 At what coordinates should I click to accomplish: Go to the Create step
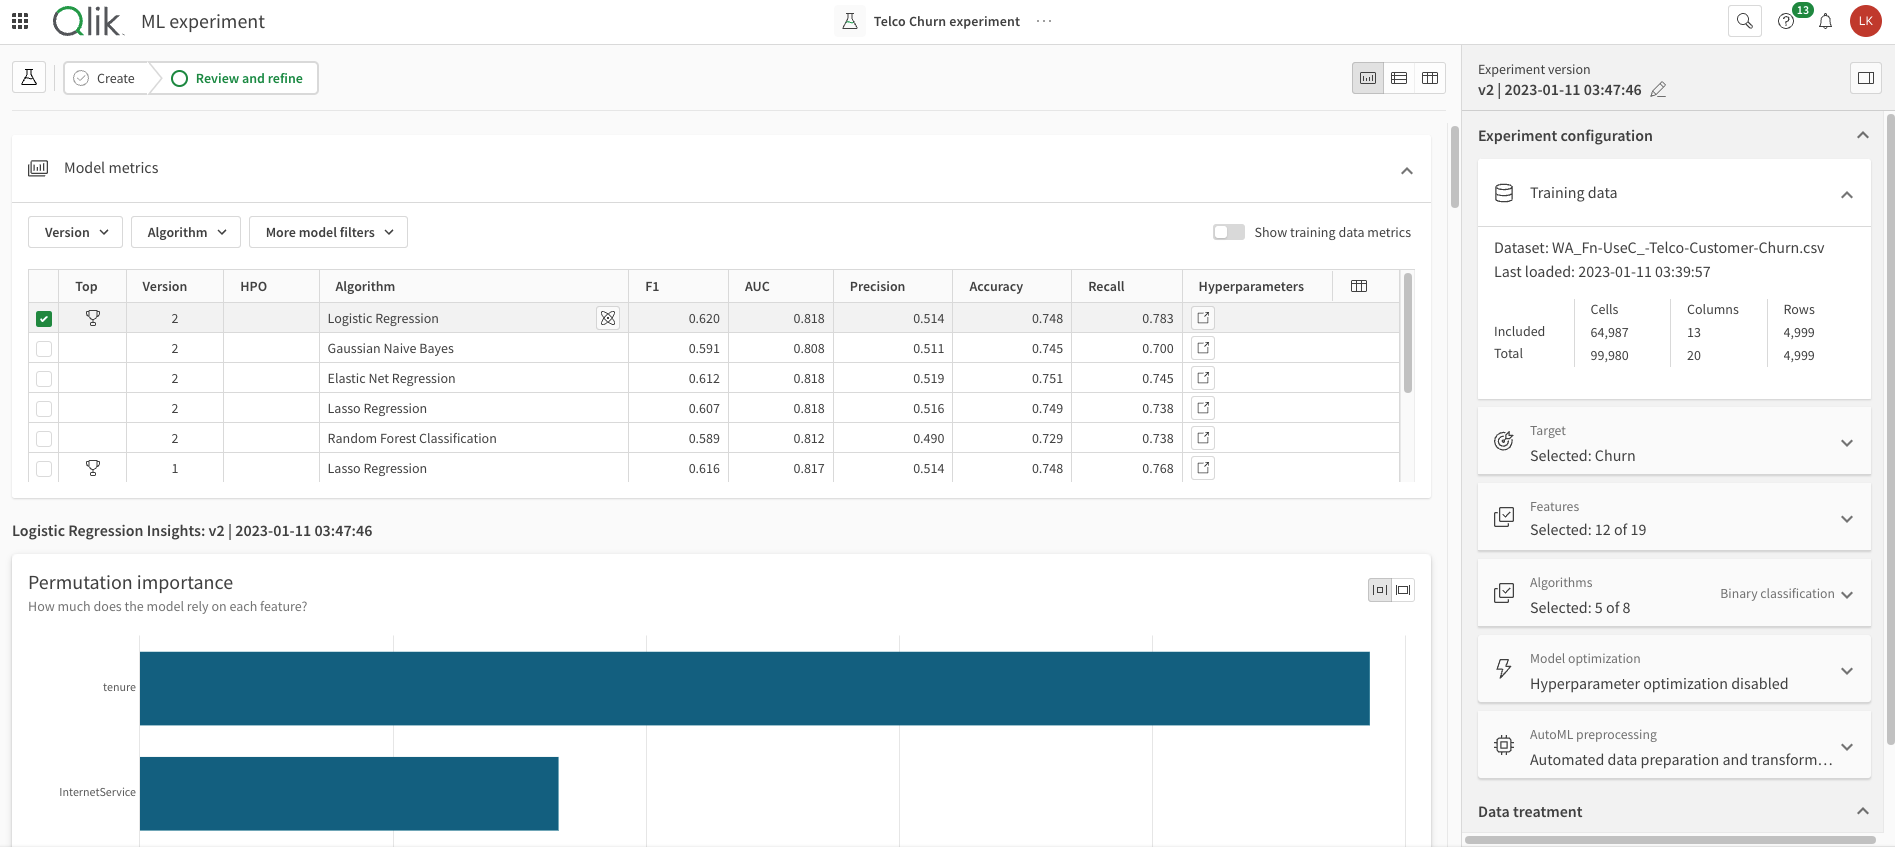(x=106, y=78)
